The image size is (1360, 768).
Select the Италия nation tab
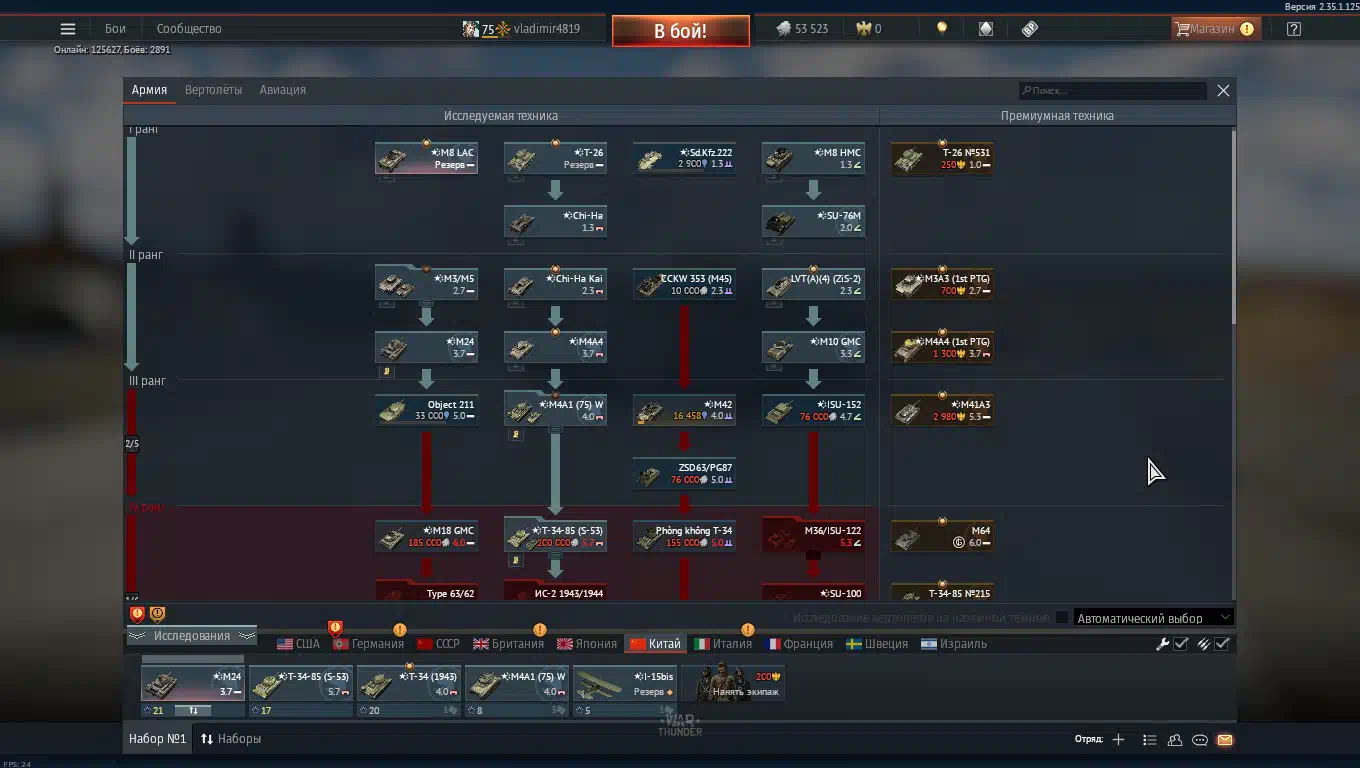pyautogui.click(x=723, y=644)
